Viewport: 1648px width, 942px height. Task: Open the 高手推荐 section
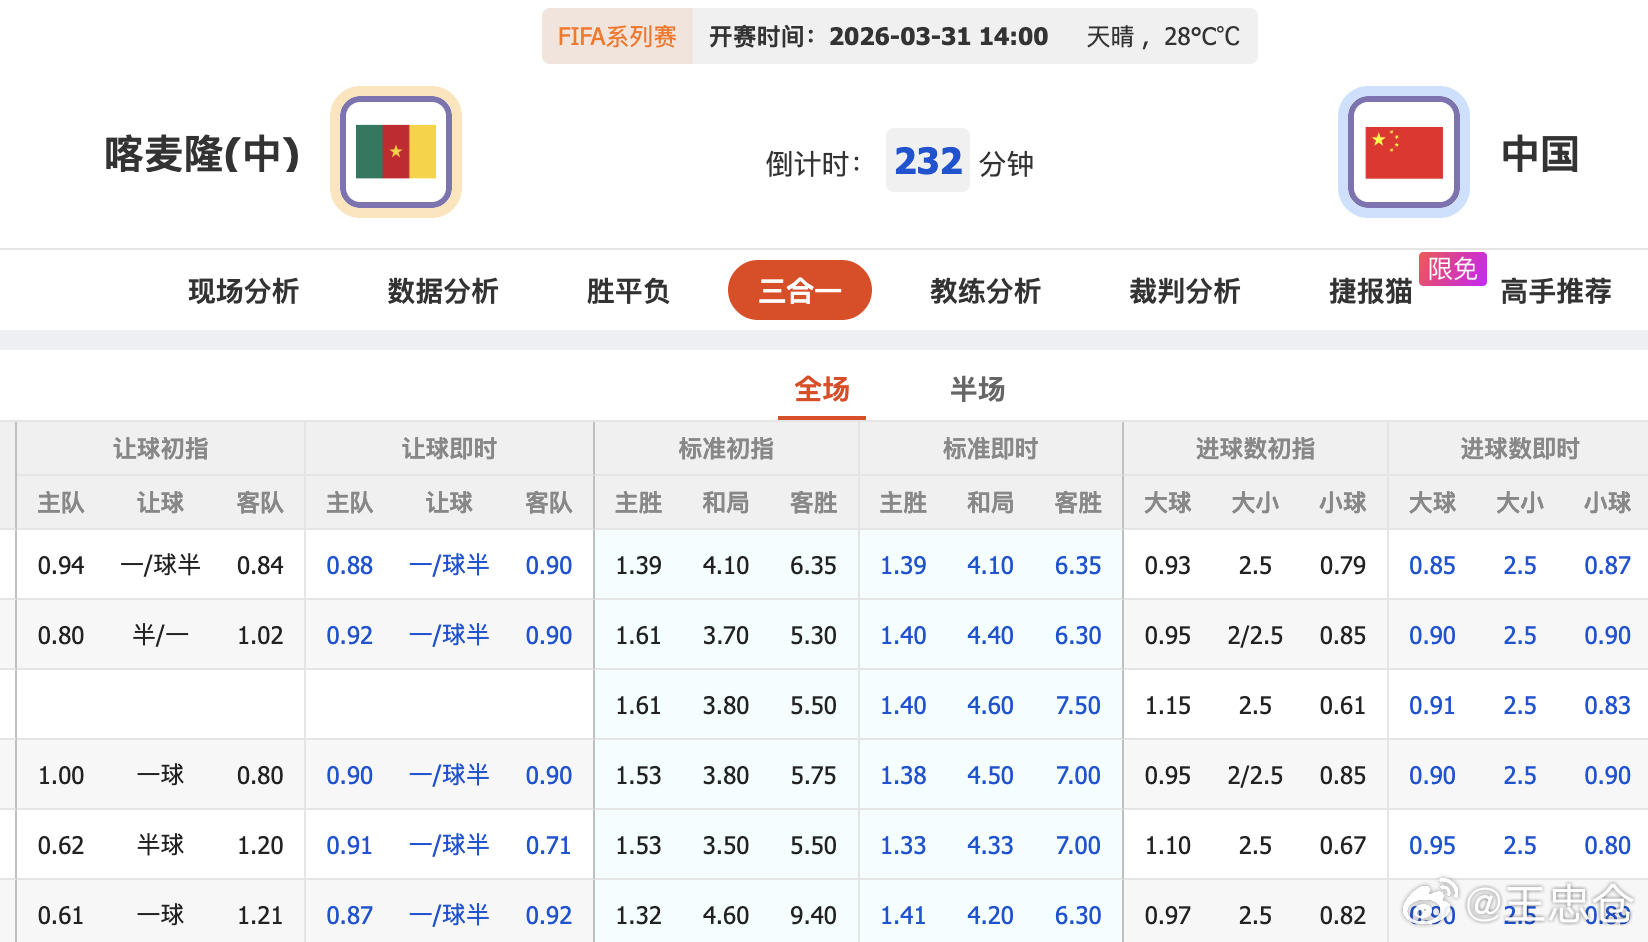1556,291
